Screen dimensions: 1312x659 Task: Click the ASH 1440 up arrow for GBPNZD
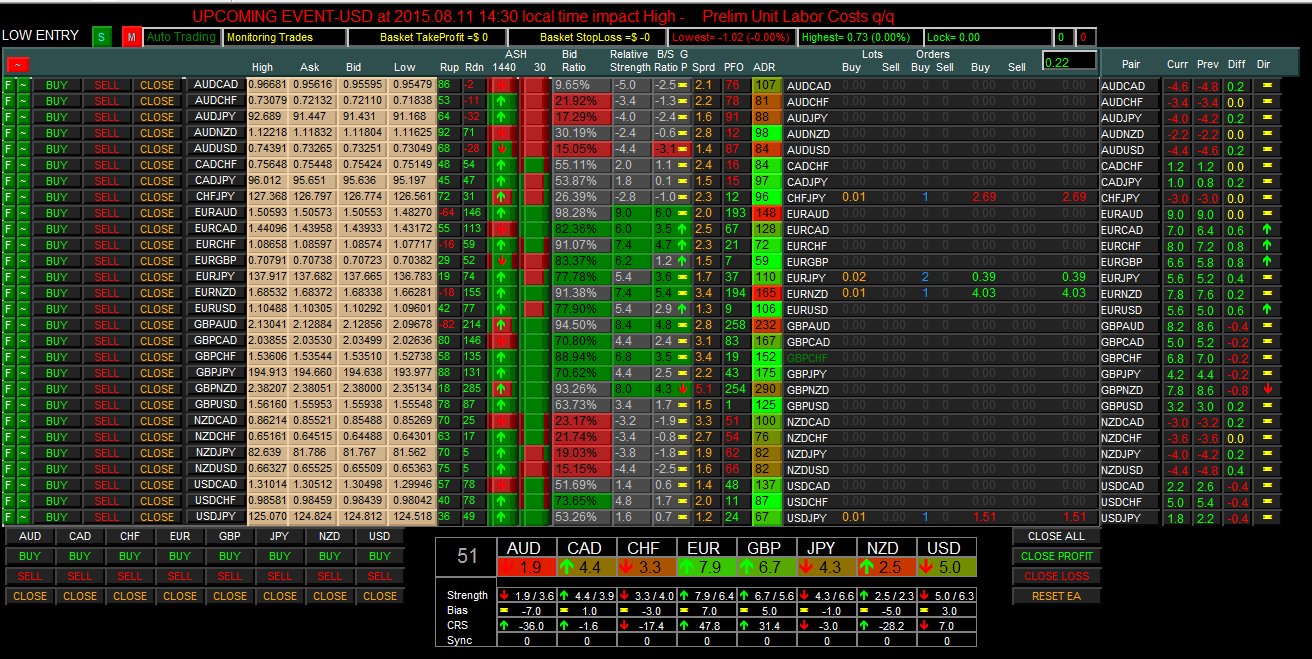point(499,389)
